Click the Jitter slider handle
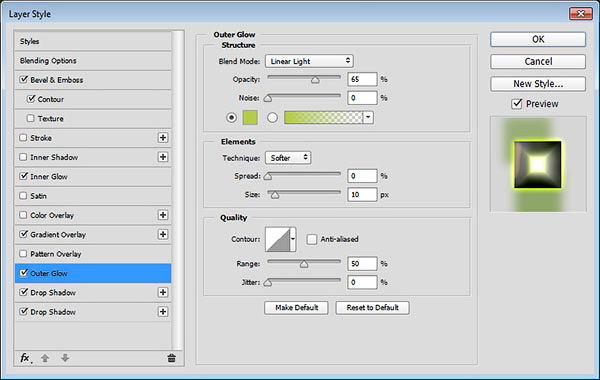Image resolution: width=600 pixels, height=380 pixels. click(x=268, y=283)
